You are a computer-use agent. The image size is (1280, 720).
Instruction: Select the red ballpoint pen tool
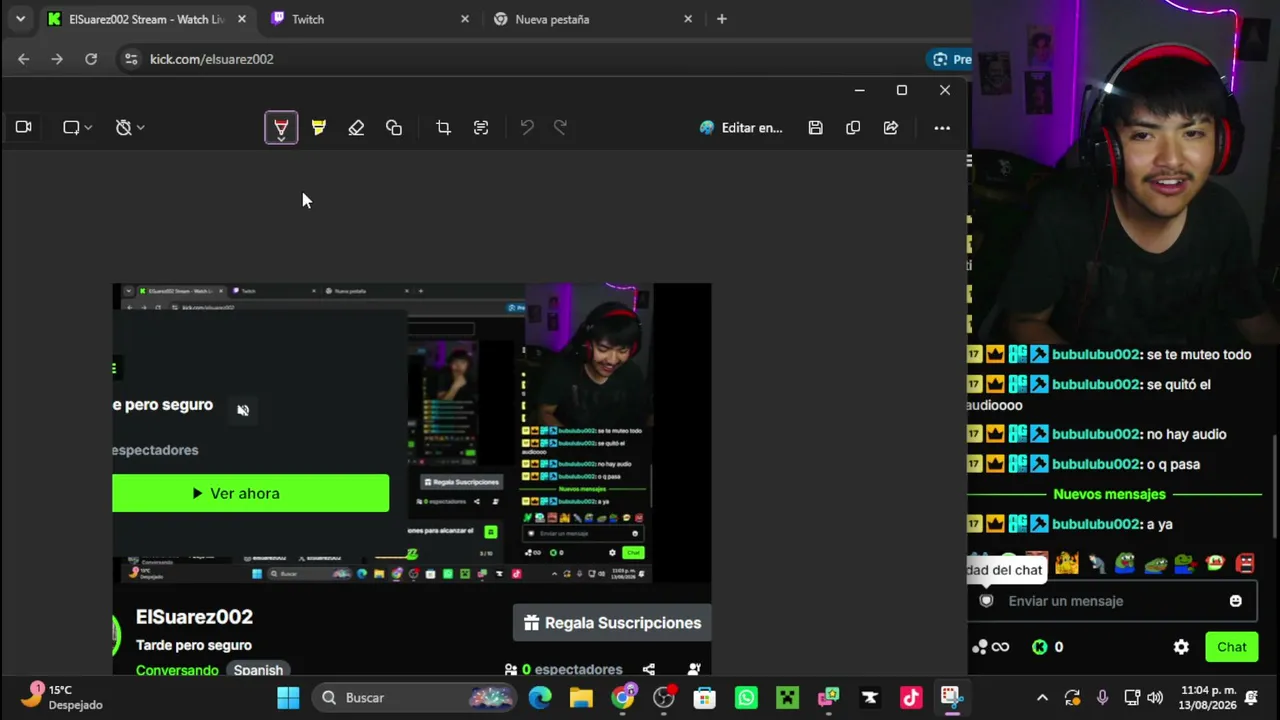281,128
